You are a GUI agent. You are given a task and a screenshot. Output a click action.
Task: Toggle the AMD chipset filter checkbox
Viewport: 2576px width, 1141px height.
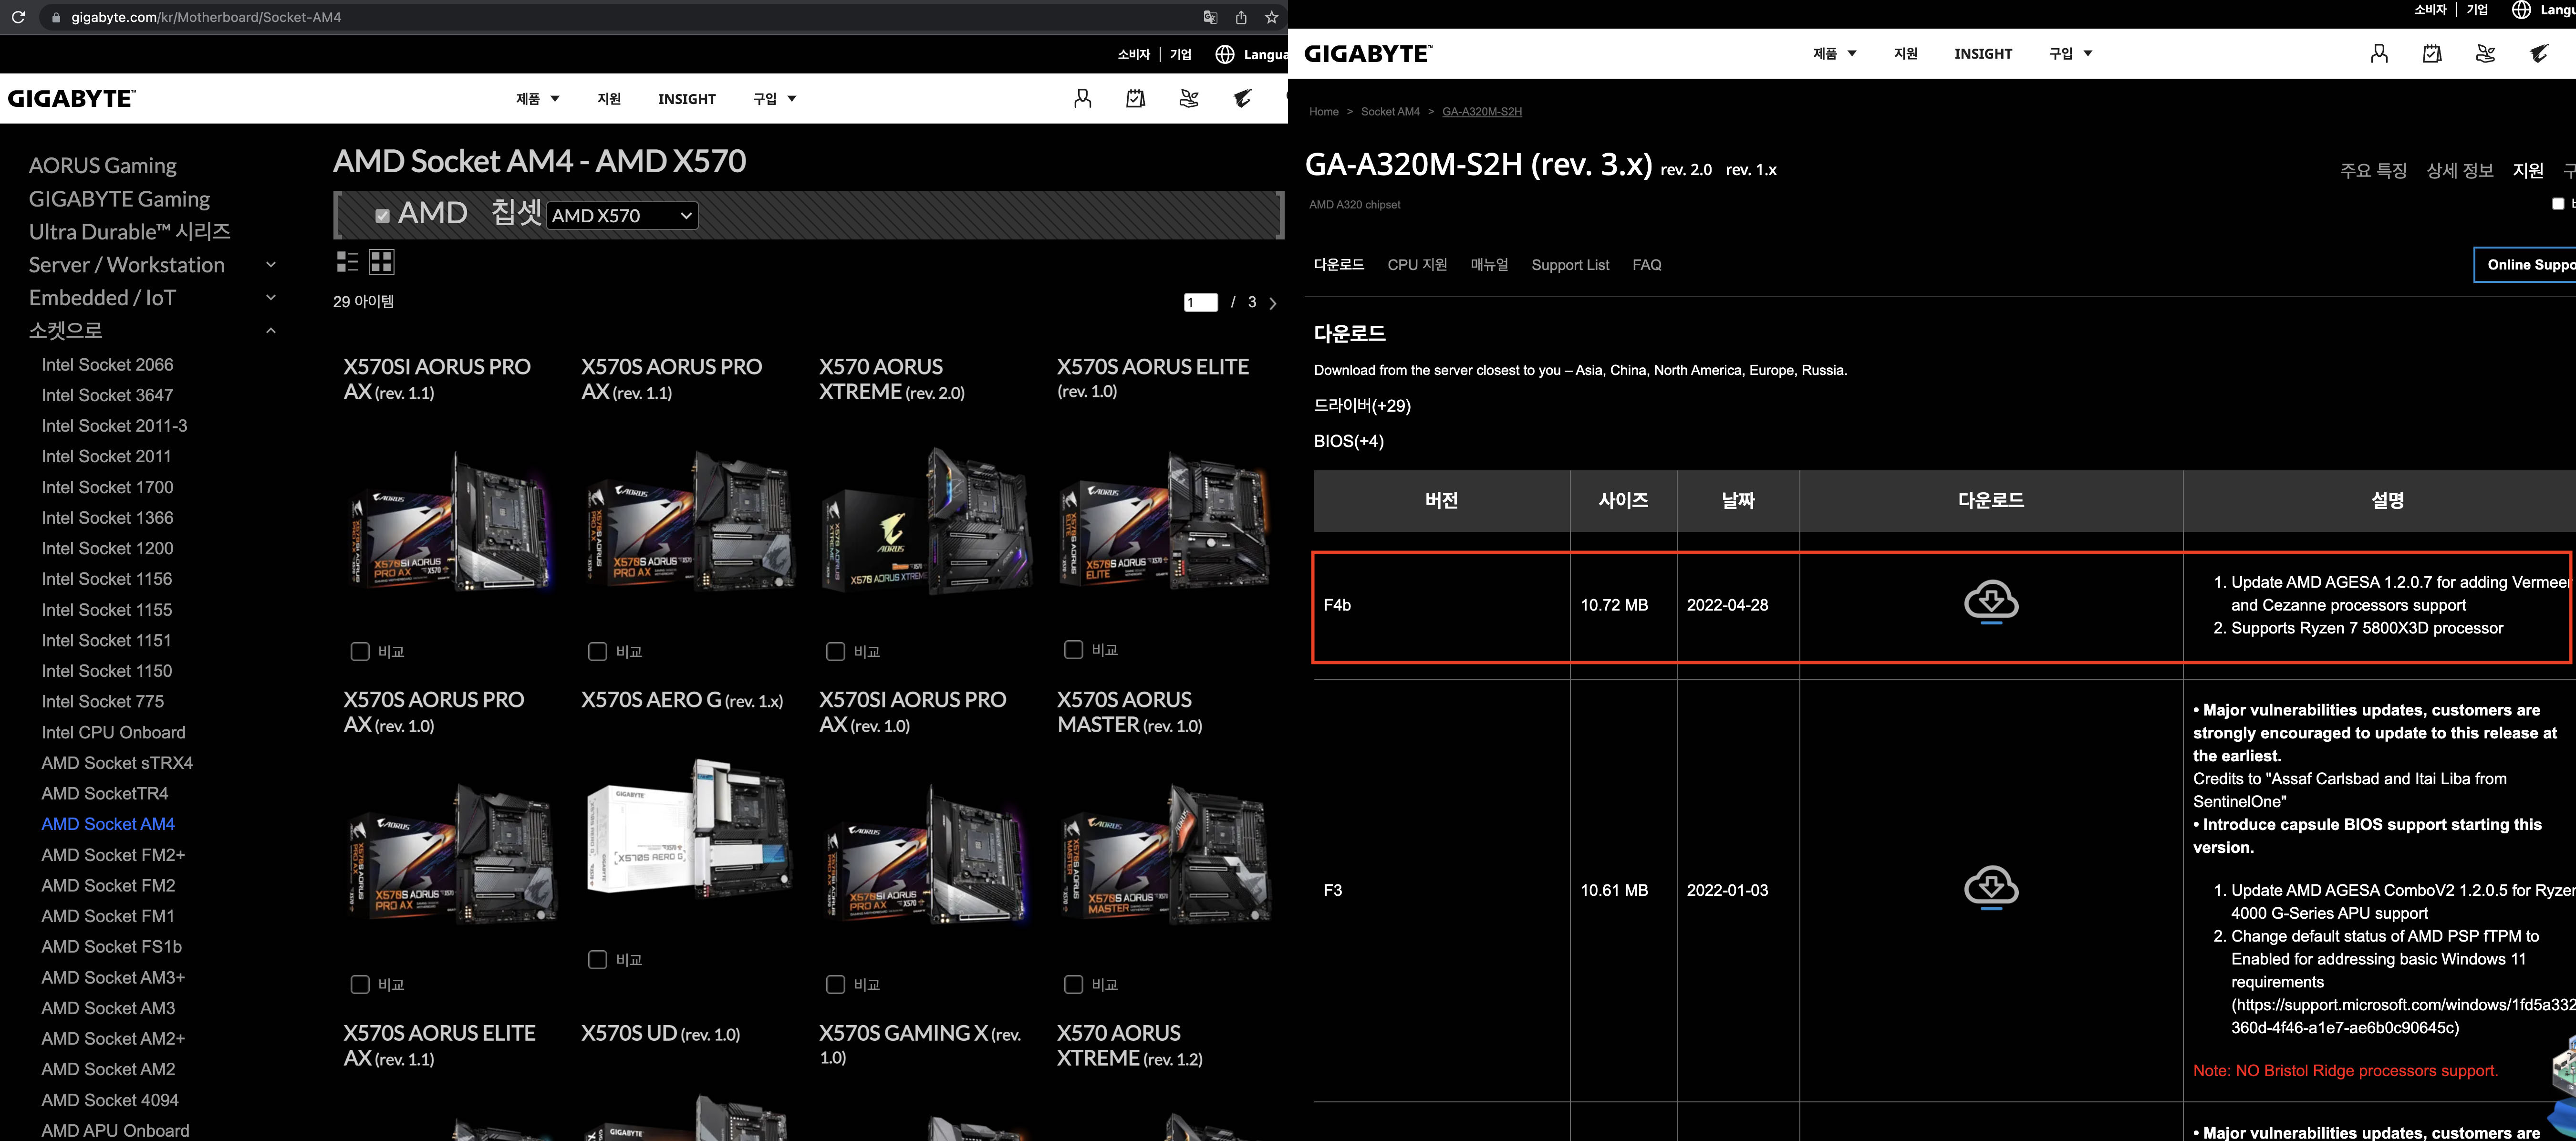pos(382,215)
